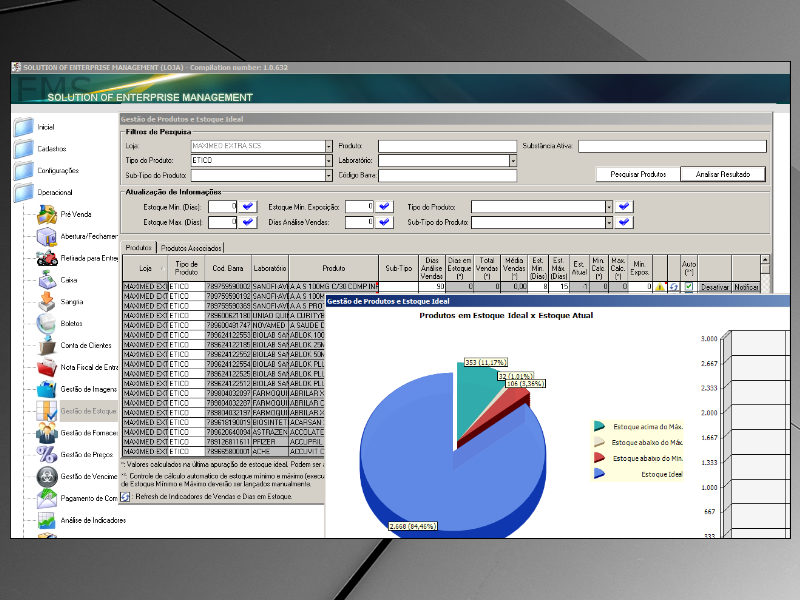The height and width of the screenshot is (600, 800).
Task: Toggle Auto checkbox in first row
Action: [x=689, y=287]
